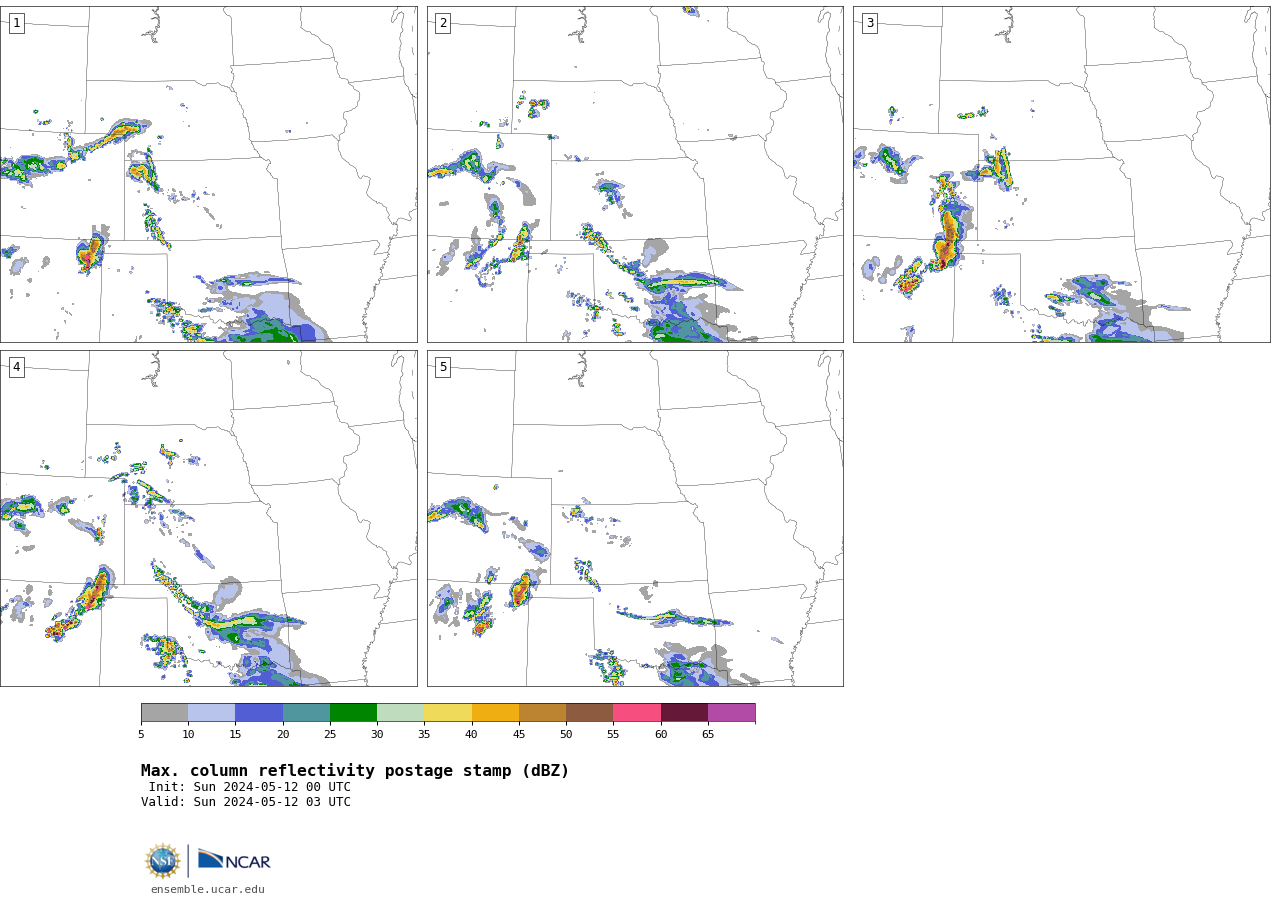Click the colorbar tick label 45

tap(519, 734)
